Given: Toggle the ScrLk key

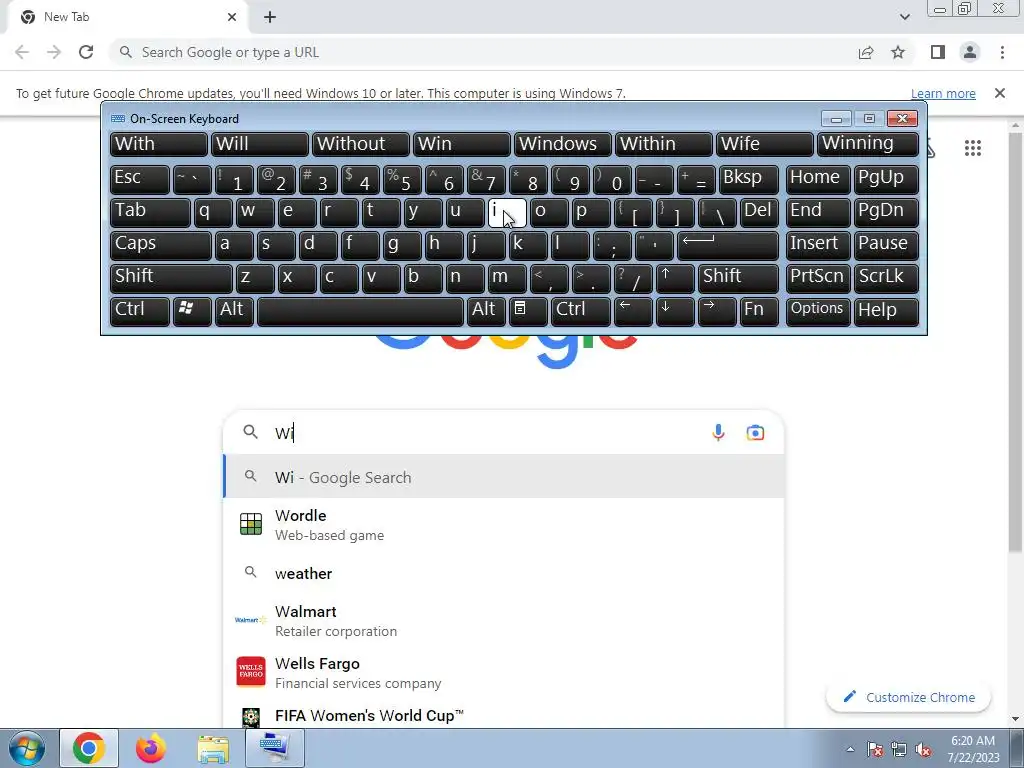Looking at the screenshot, I should click(886, 278).
